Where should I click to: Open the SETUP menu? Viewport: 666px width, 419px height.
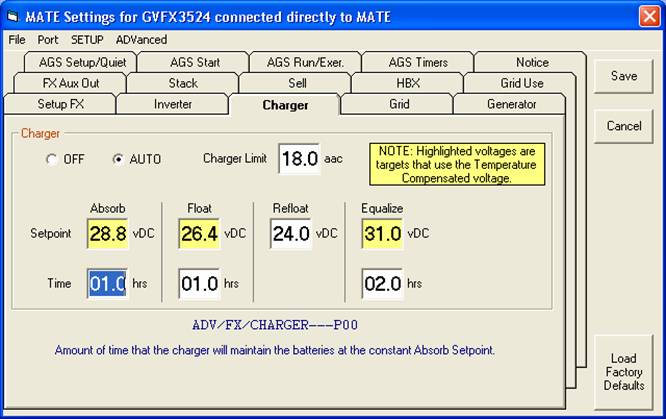pos(87,40)
